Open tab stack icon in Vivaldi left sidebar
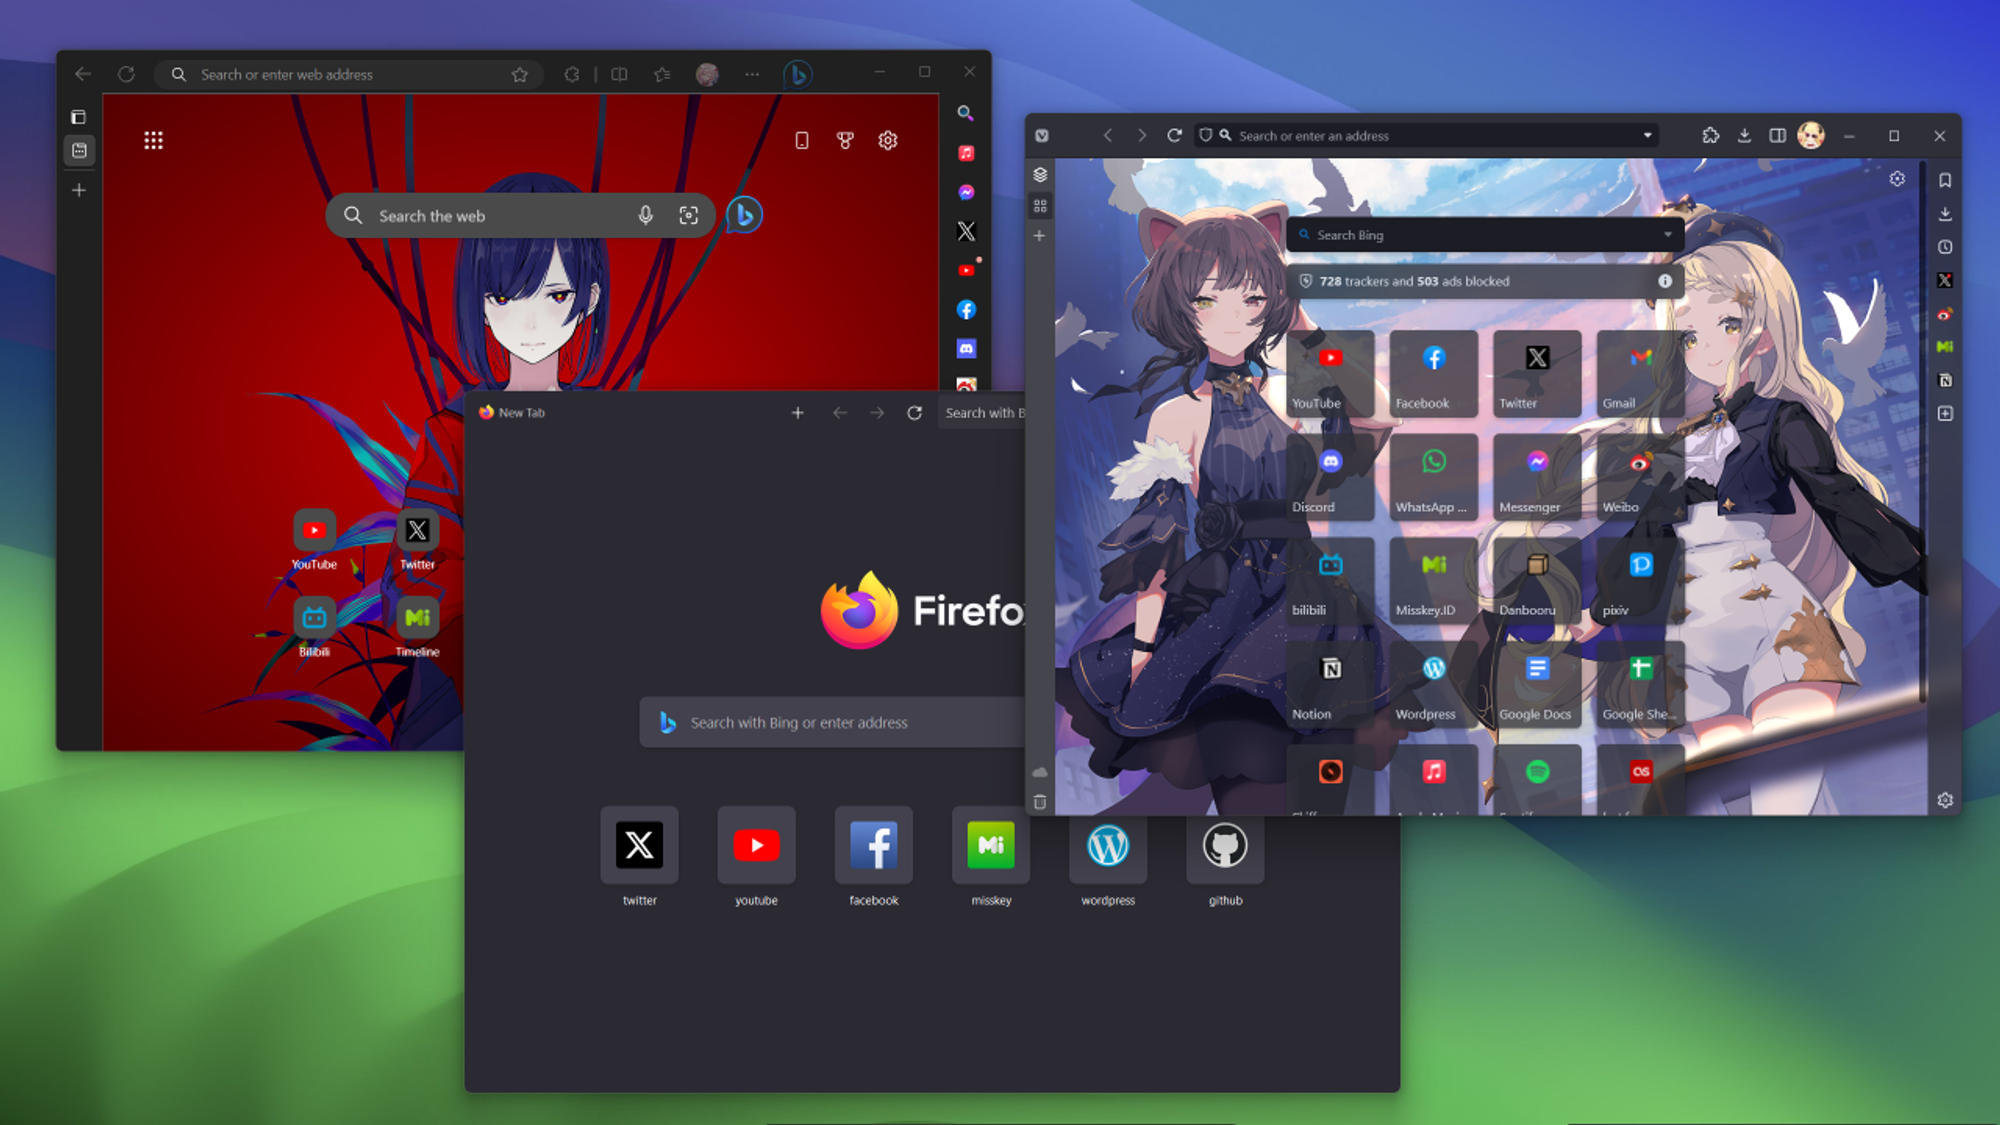Viewport: 2000px width, 1125px height. click(1040, 174)
